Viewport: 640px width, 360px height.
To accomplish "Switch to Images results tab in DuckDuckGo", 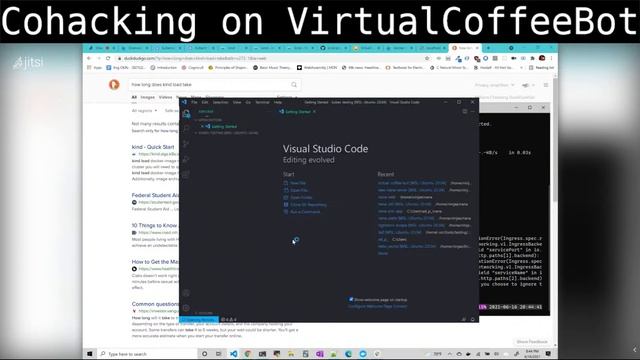I will [x=147, y=97].
